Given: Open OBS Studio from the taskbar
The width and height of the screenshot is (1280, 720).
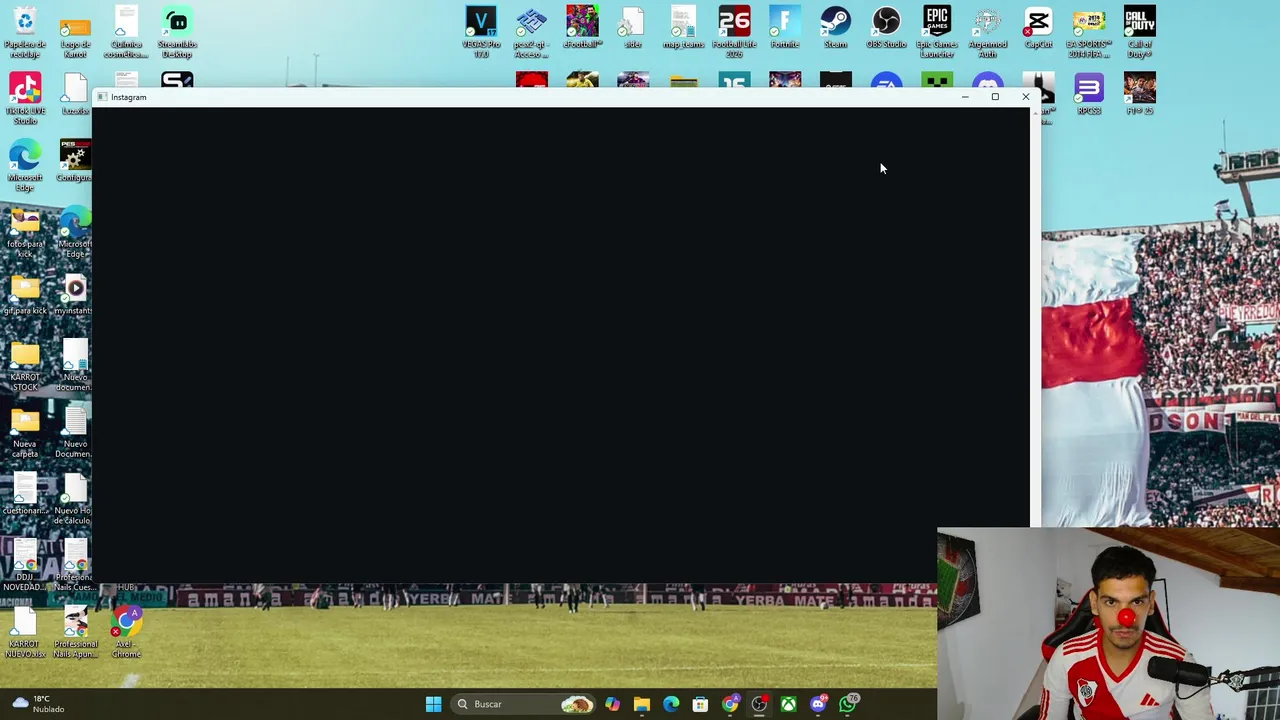Looking at the screenshot, I should (x=759, y=704).
